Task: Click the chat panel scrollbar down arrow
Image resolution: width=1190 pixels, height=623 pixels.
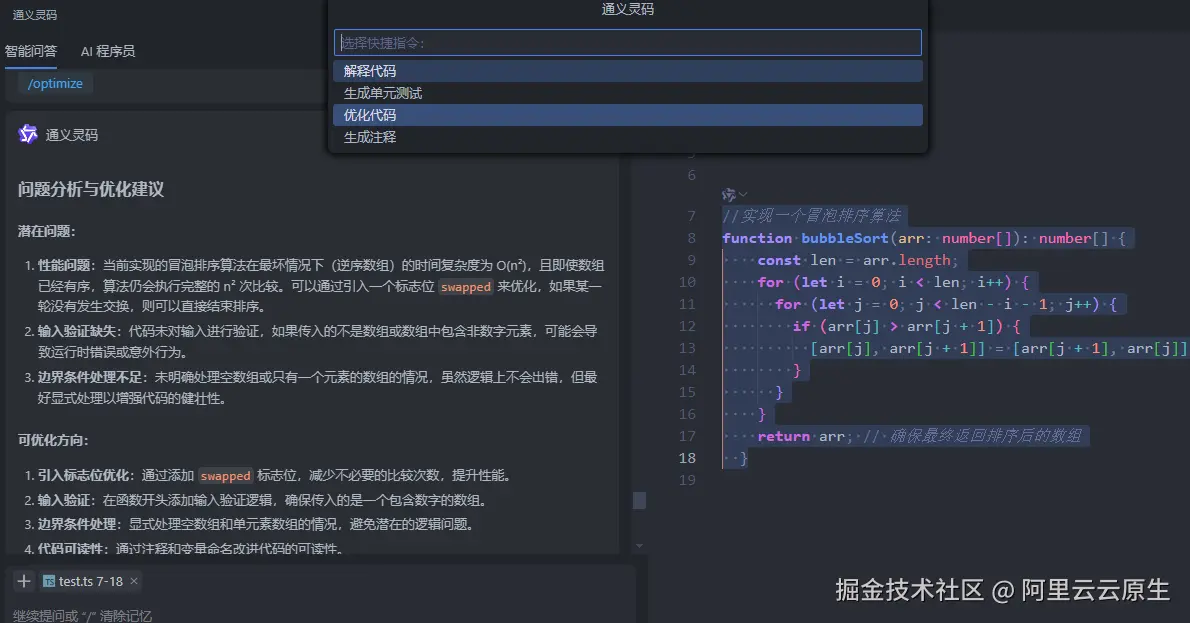Action: click(x=639, y=546)
